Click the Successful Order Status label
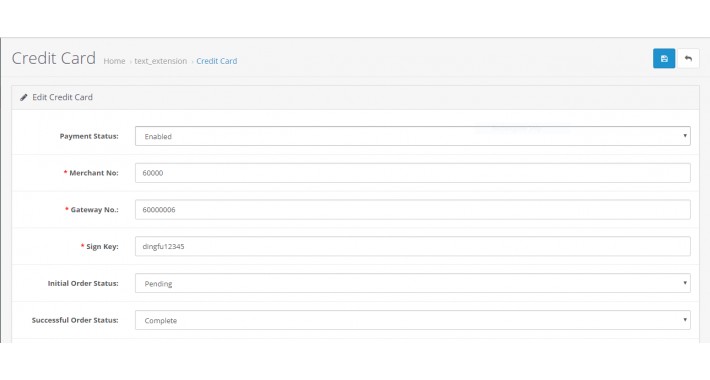The height and width of the screenshot is (380, 710). (x=75, y=320)
